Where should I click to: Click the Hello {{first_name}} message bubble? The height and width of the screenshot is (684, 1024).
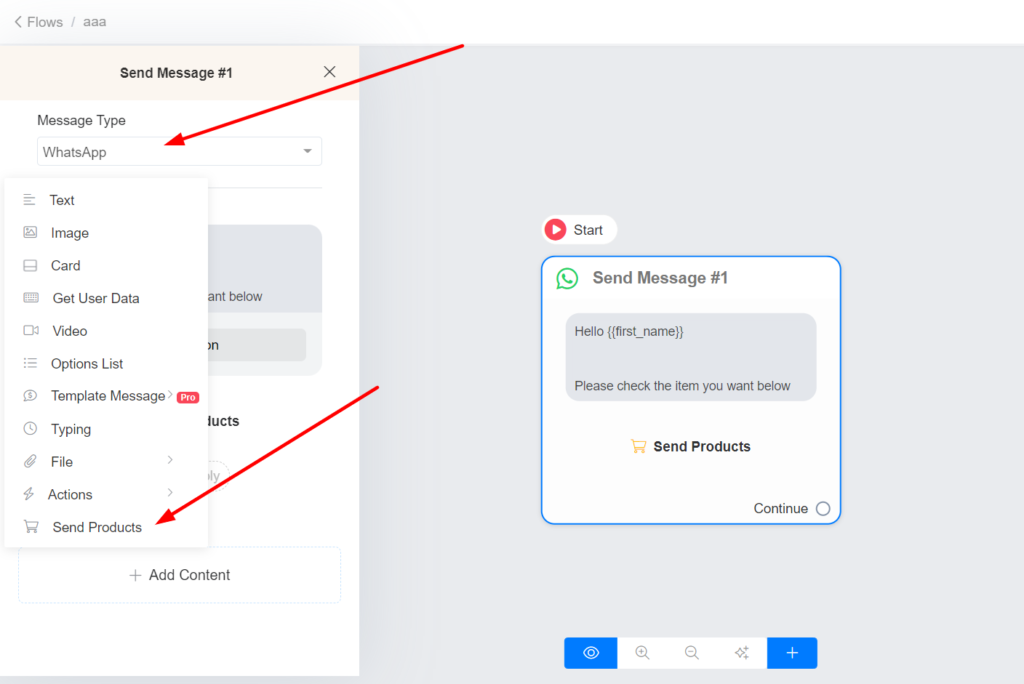click(691, 357)
